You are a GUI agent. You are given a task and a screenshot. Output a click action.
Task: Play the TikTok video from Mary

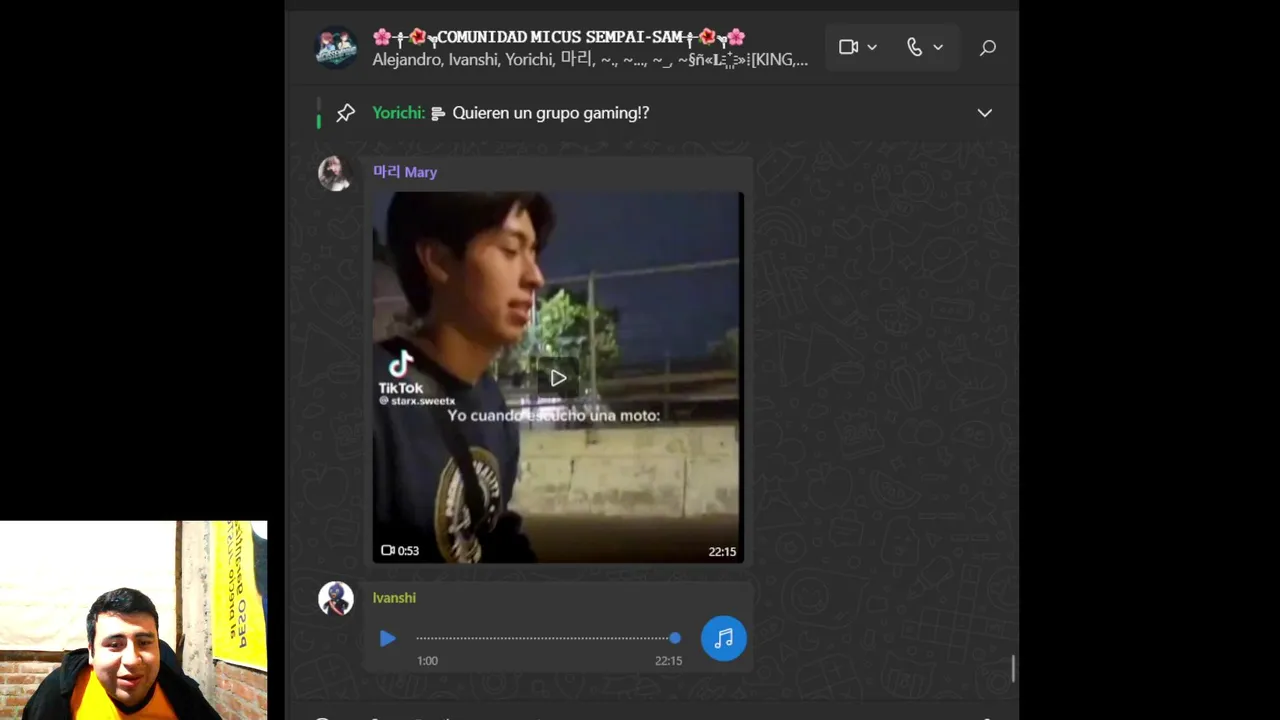click(558, 378)
